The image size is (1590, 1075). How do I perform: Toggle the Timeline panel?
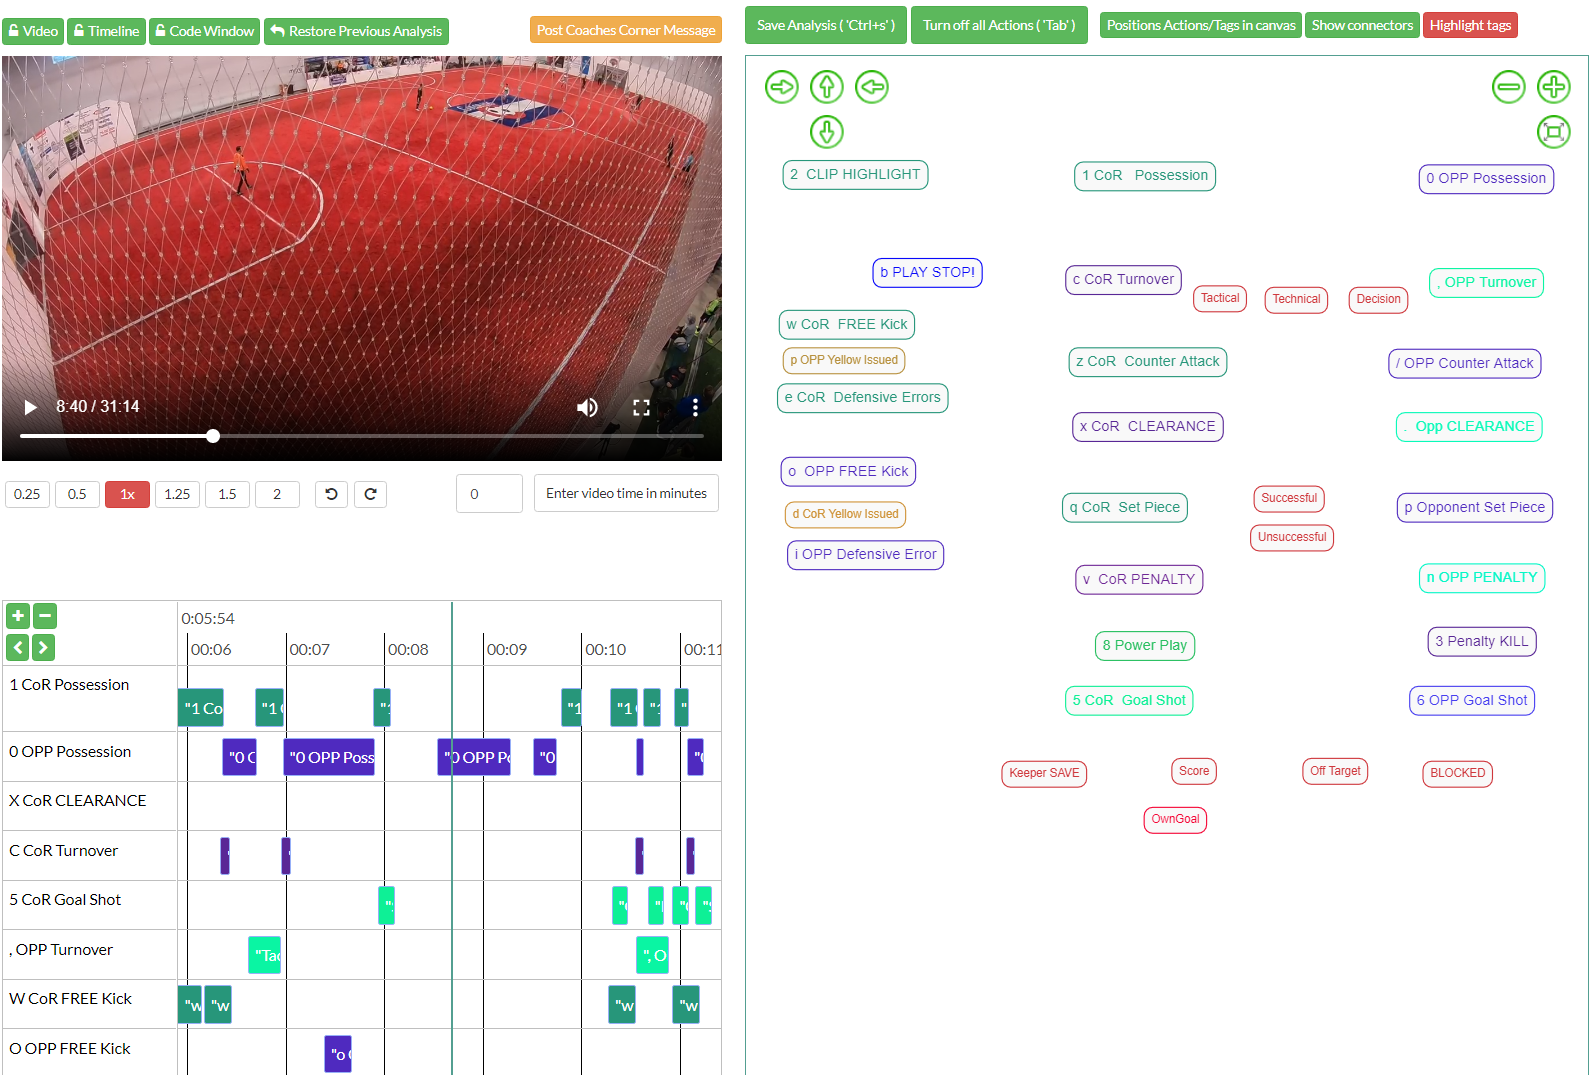tap(106, 31)
